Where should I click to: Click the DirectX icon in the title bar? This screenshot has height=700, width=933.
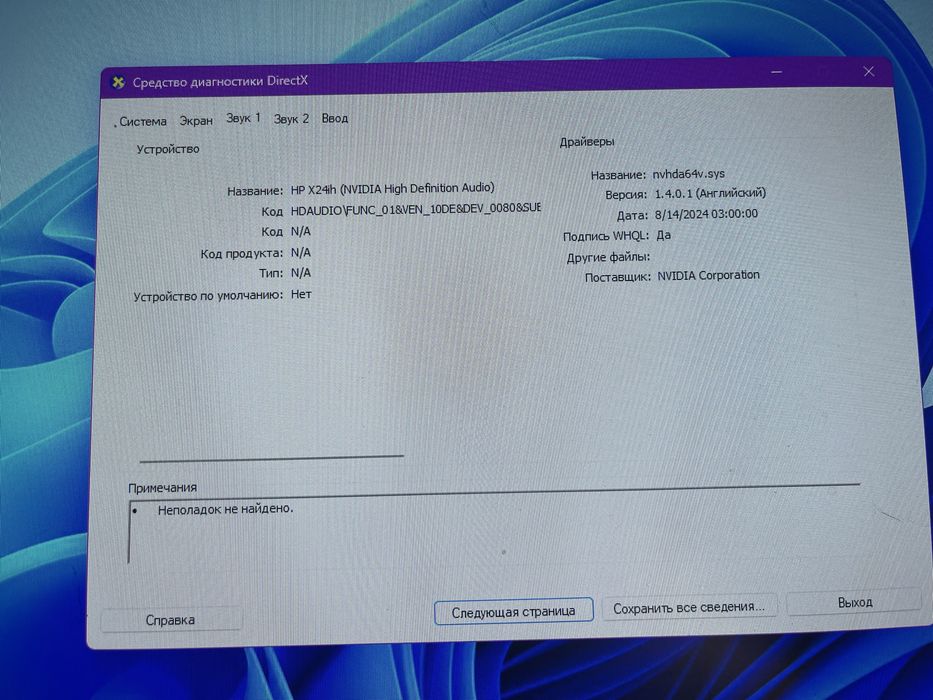point(118,82)
